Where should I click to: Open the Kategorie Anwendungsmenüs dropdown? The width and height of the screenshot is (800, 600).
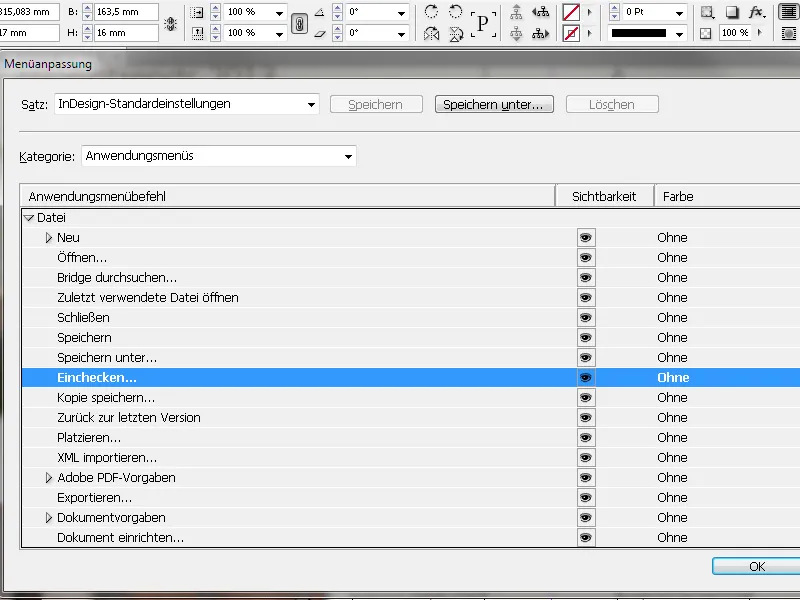coord(219,156)
